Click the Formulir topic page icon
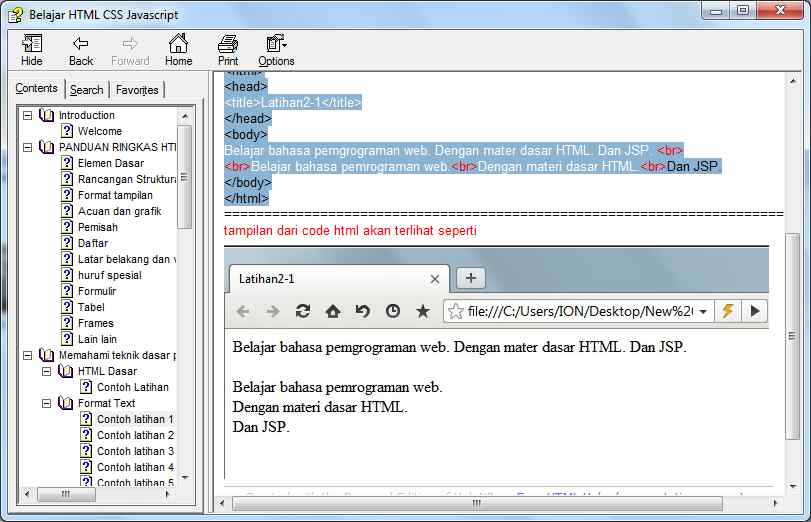 (67, 291)
